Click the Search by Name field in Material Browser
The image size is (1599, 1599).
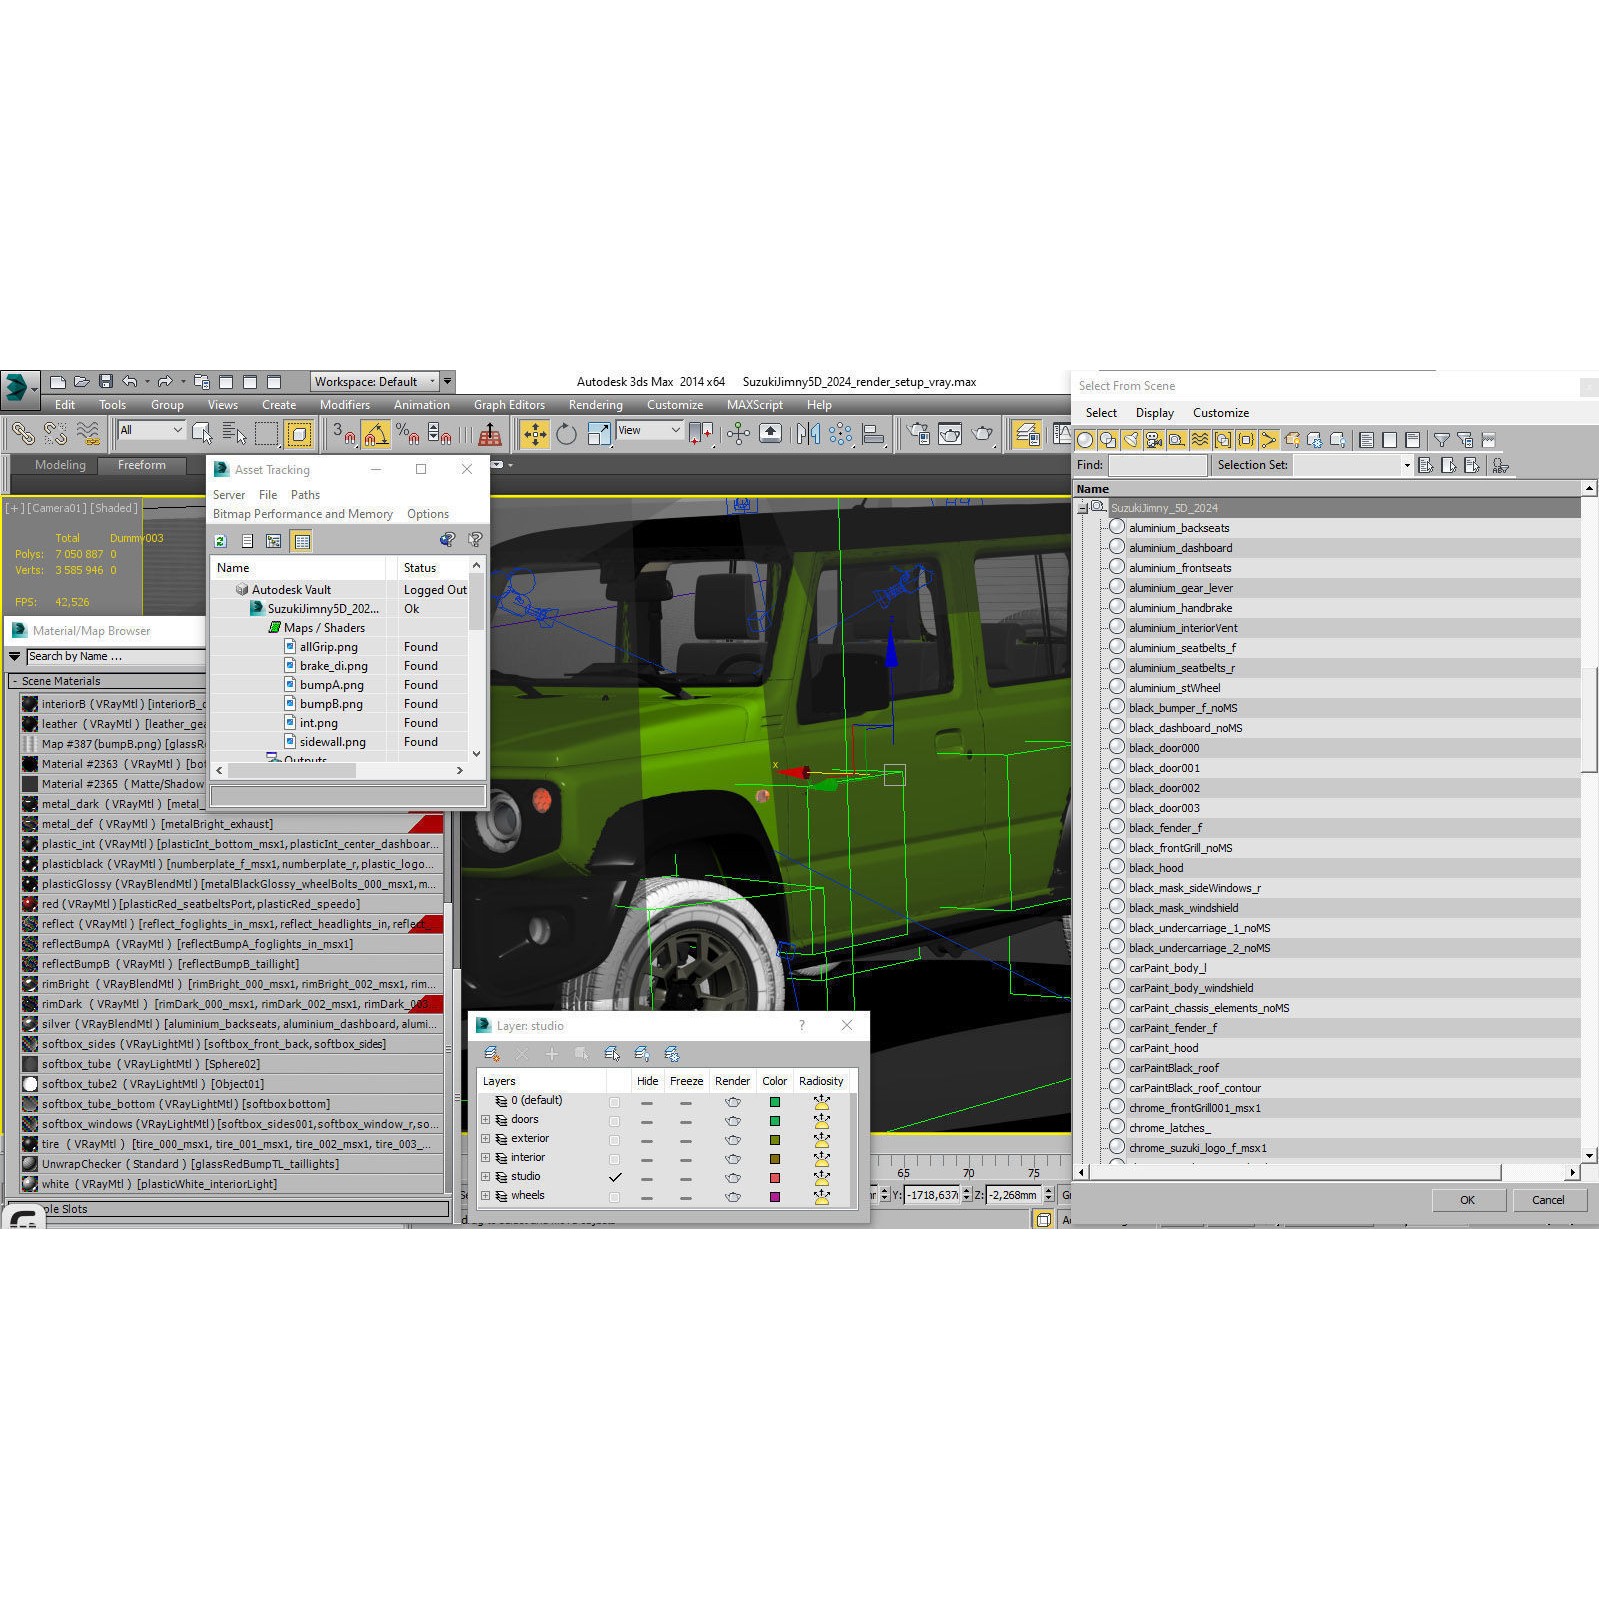coord(115,657)
